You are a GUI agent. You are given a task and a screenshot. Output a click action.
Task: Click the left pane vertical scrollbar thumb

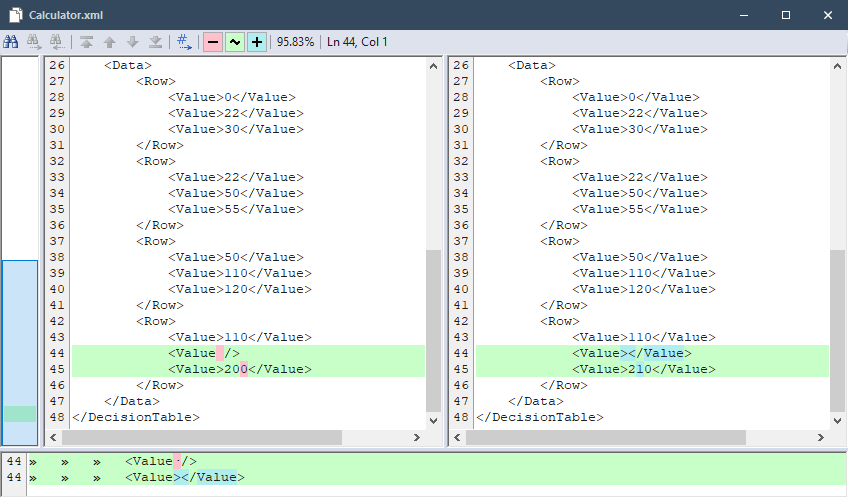pos(433,331)
